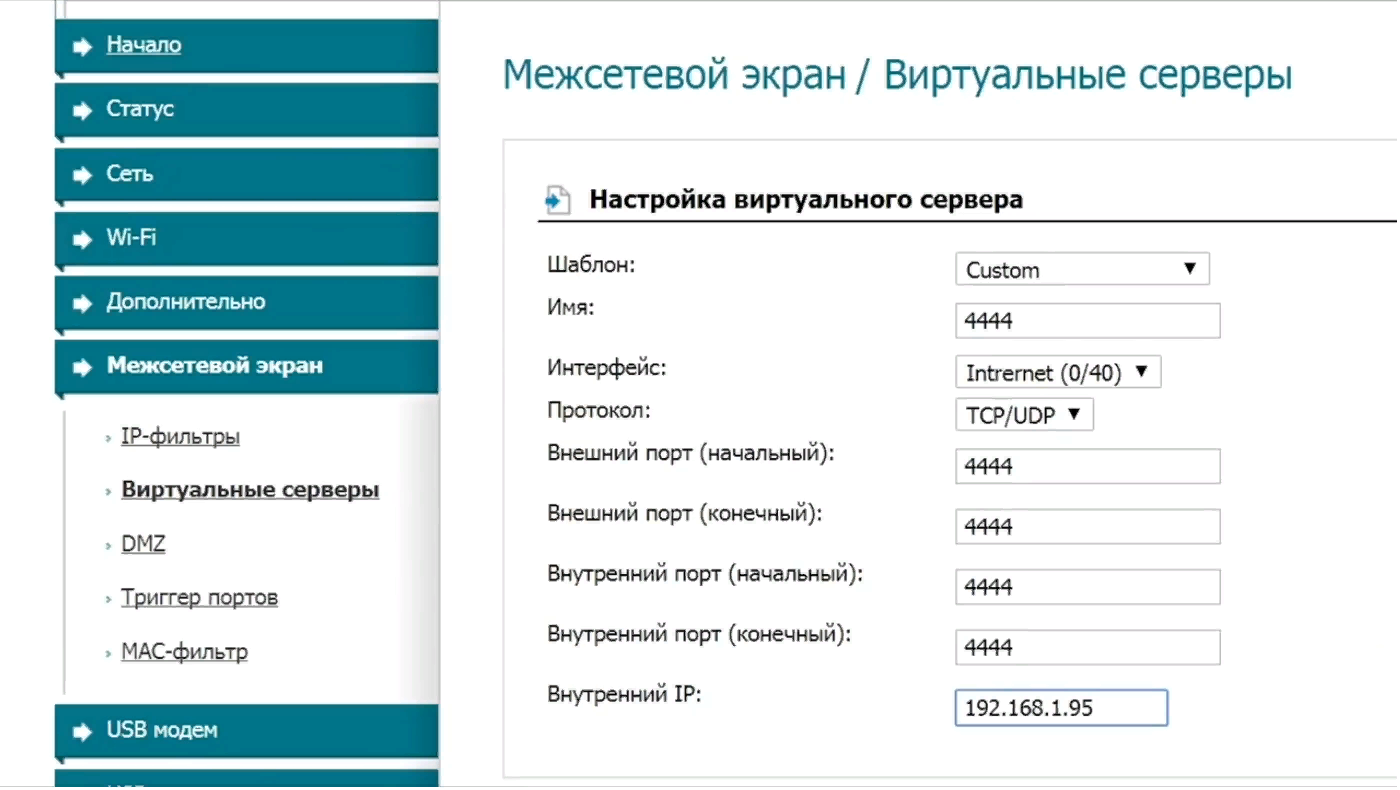This screenshot has height=790, width=1400.
Task: Click the arrow icon beside Статус
Action: pos(82,111)
